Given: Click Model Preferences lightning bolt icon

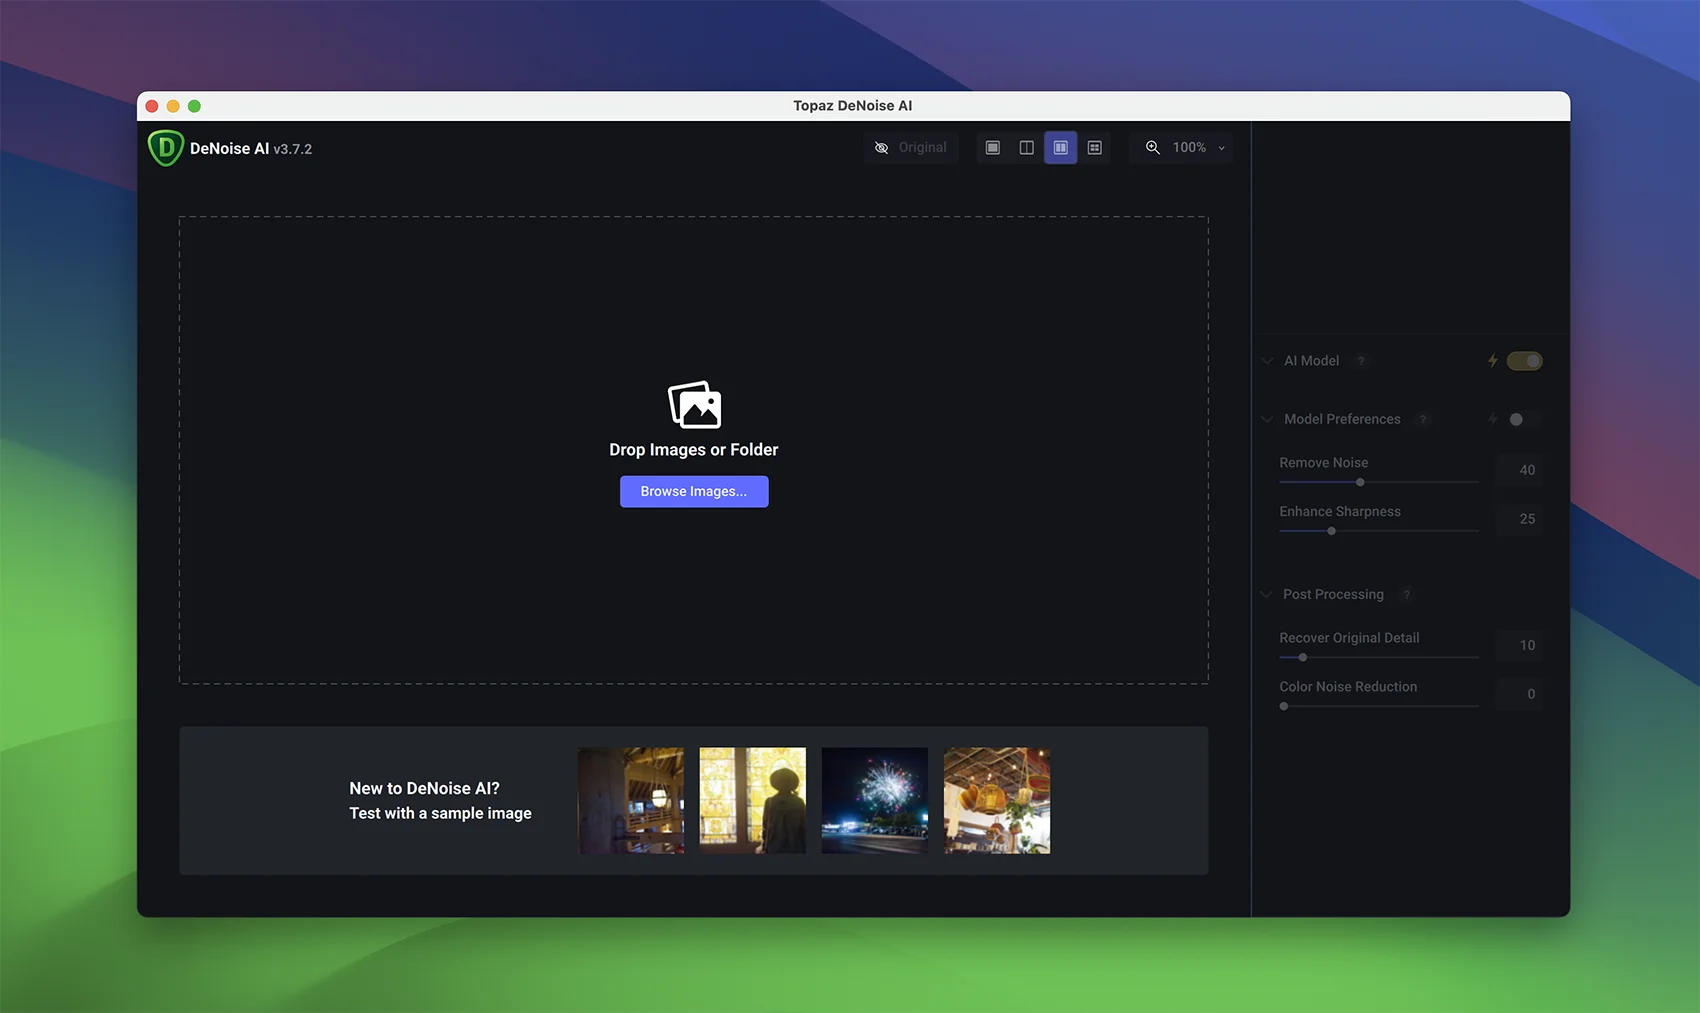Looking at the screenshot, I should coord(1493,419).
